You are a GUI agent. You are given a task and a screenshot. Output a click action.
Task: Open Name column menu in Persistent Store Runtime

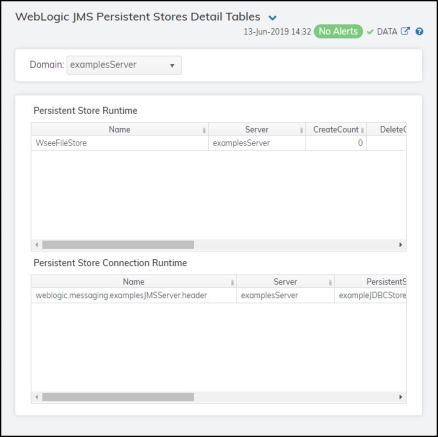coord(204,130)
